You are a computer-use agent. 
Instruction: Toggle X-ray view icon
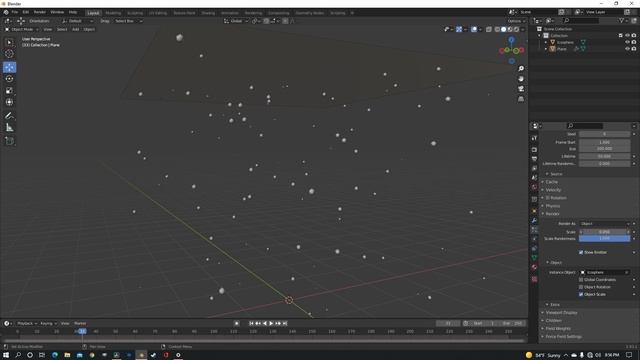point(489,29)
